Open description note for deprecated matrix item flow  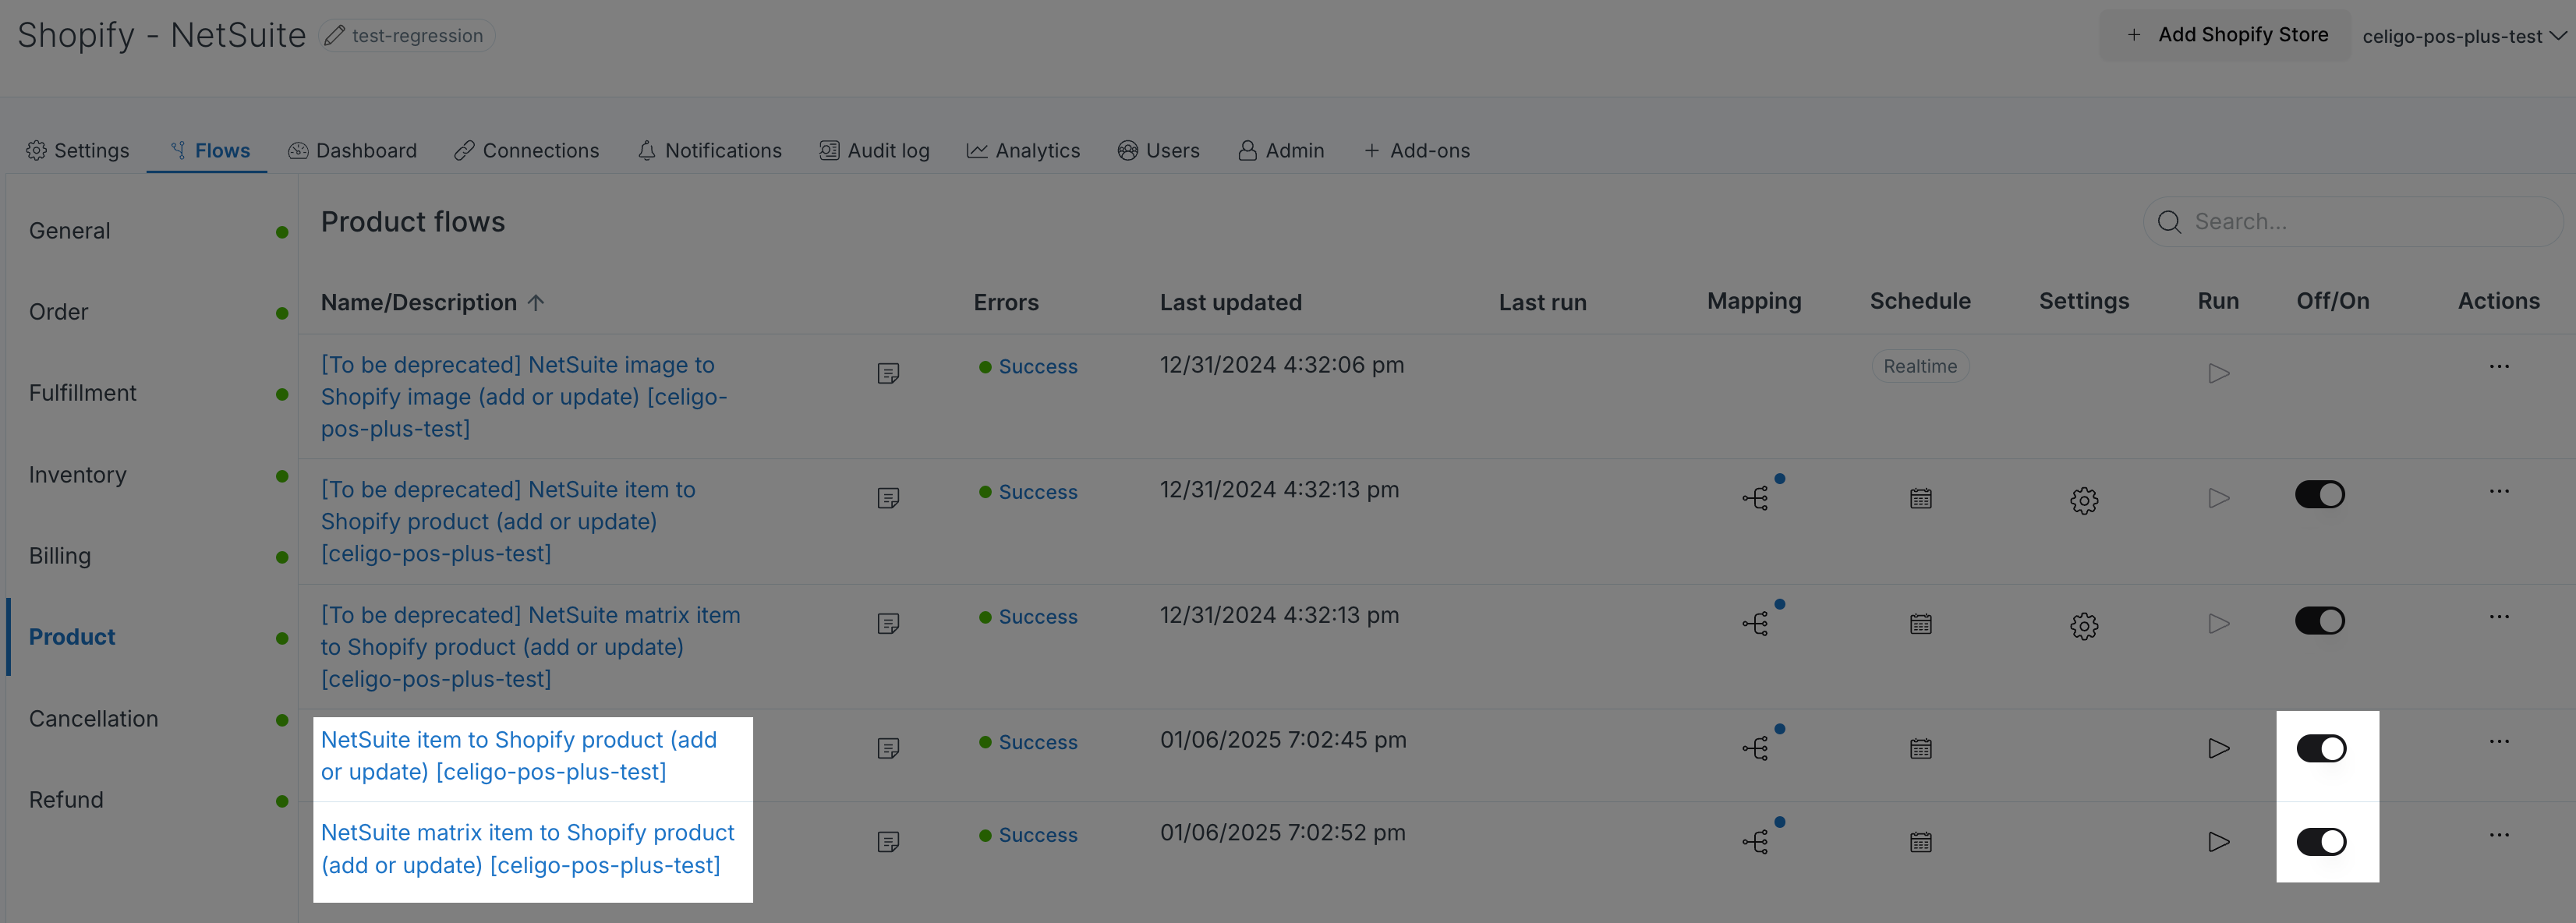888,624
